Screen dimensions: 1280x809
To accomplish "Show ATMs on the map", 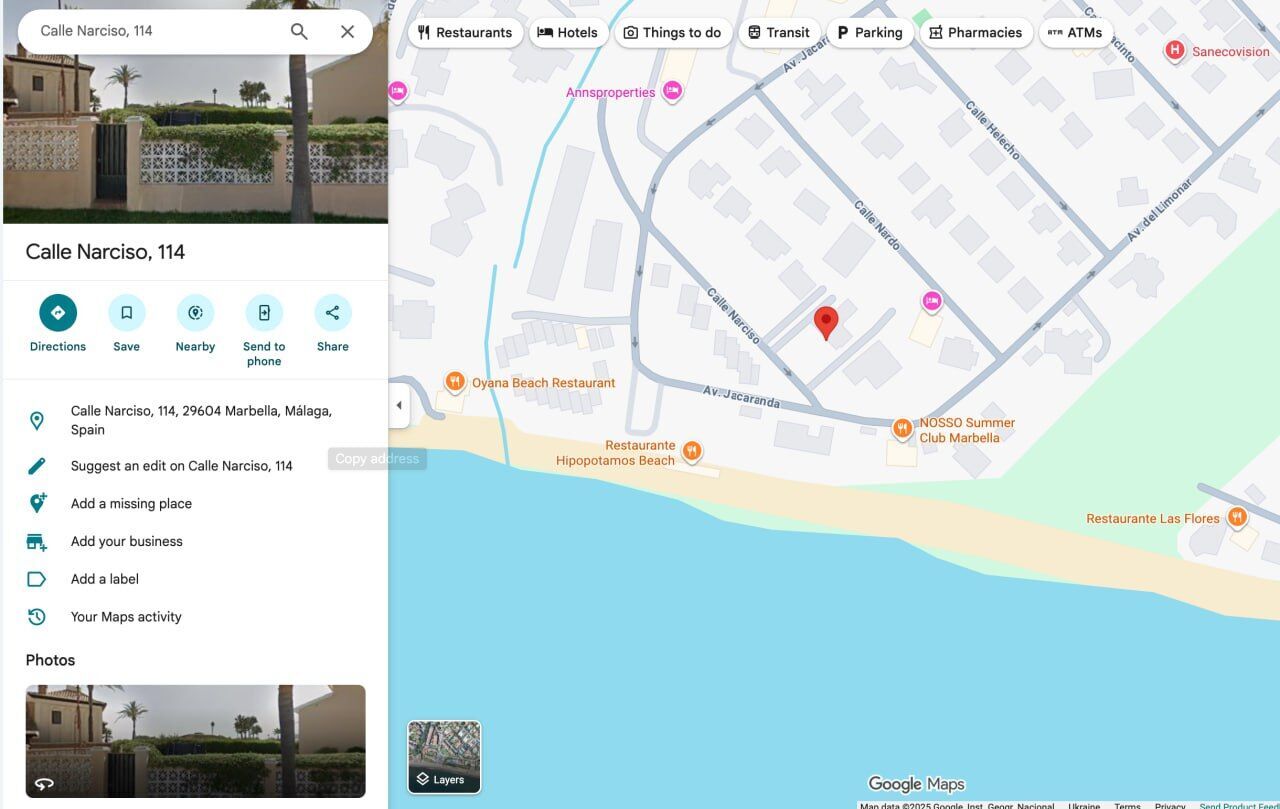I will 1075,32.
